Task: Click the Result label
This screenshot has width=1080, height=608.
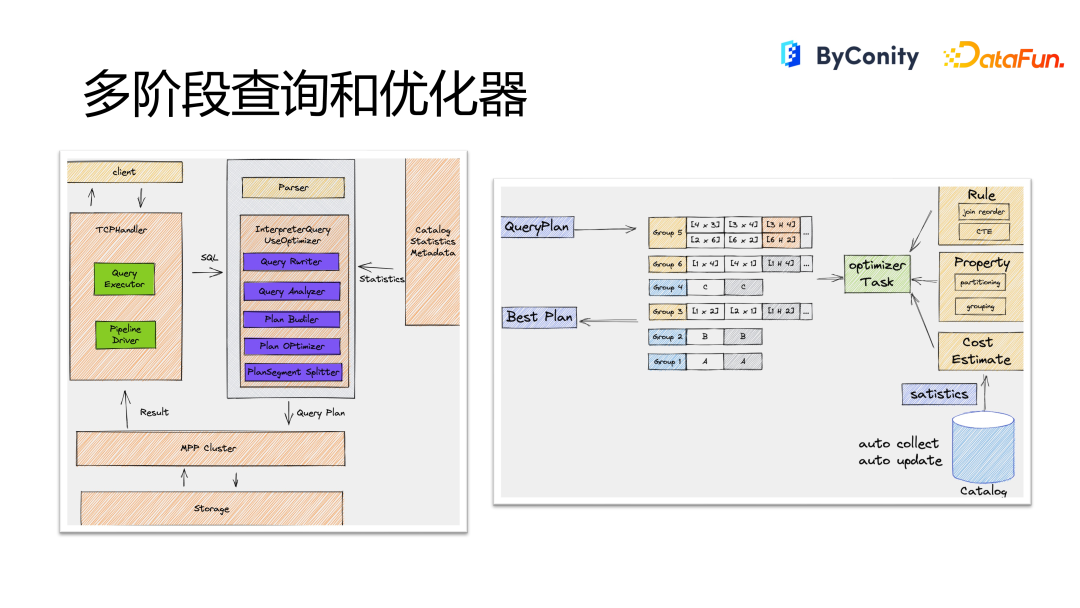Action: click(x=154, y=412)
